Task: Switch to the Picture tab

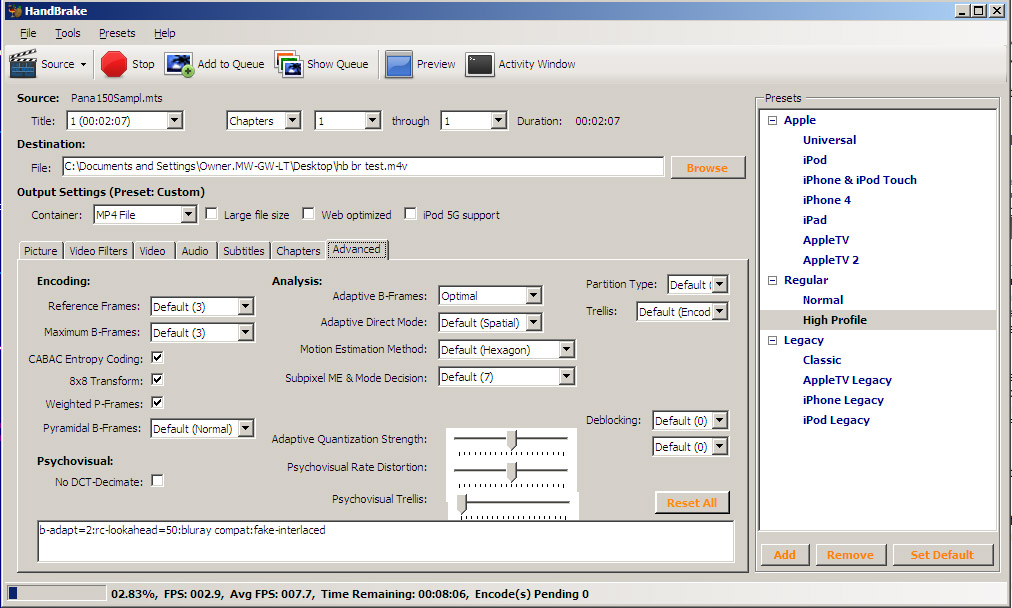Action: [x=41, y=251]
